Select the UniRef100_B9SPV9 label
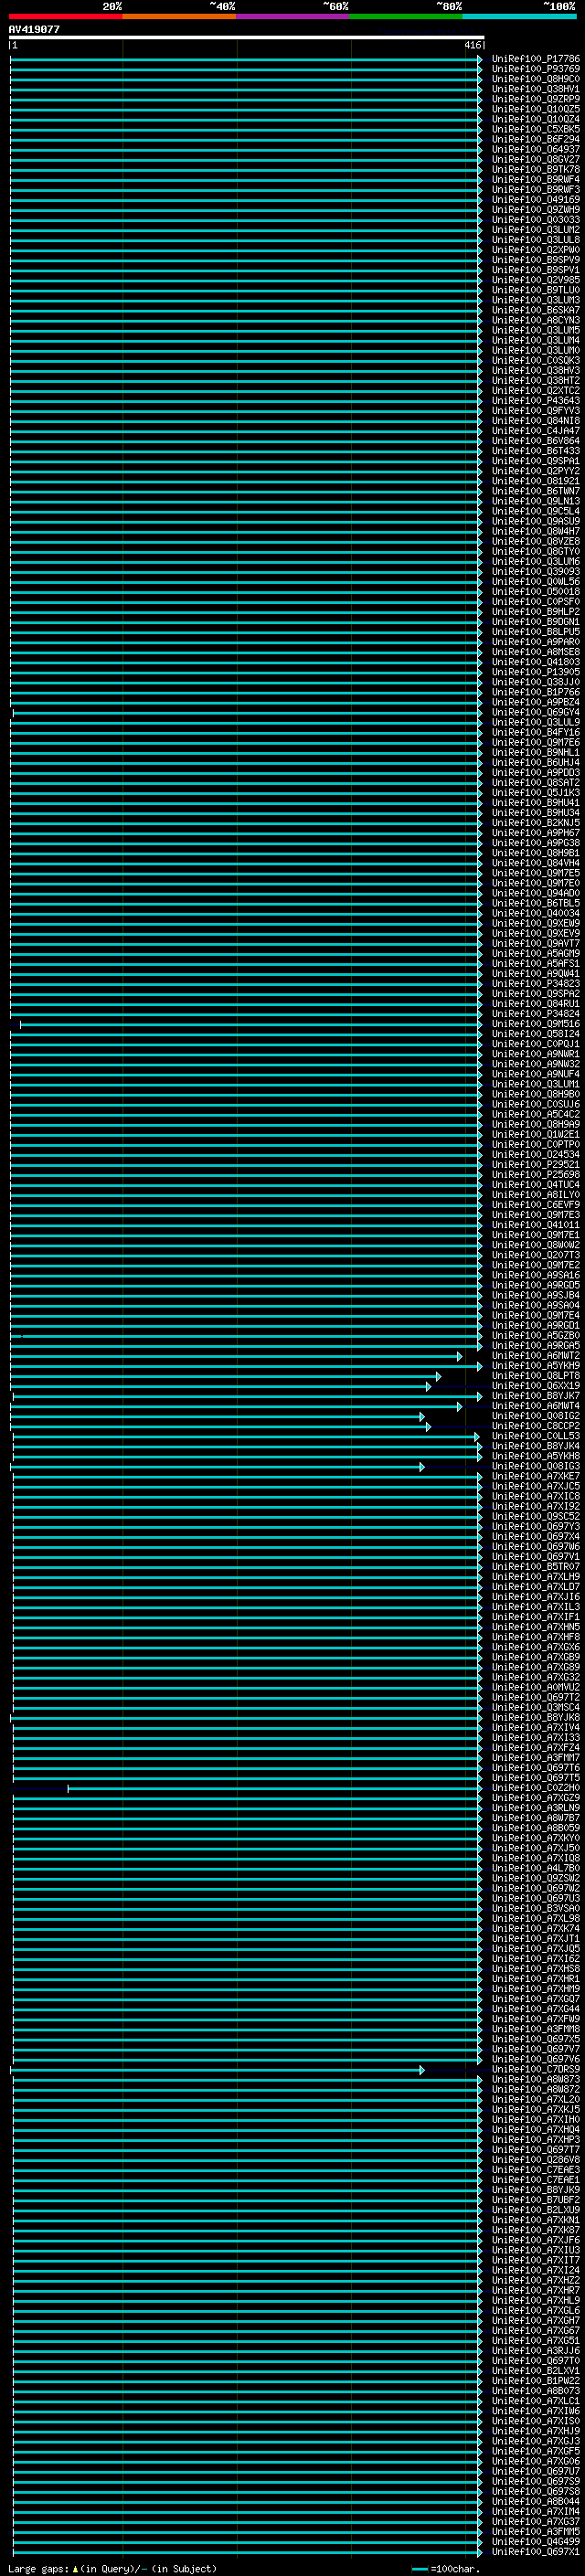Viewport: 585px width, 2576px height. 536,260
